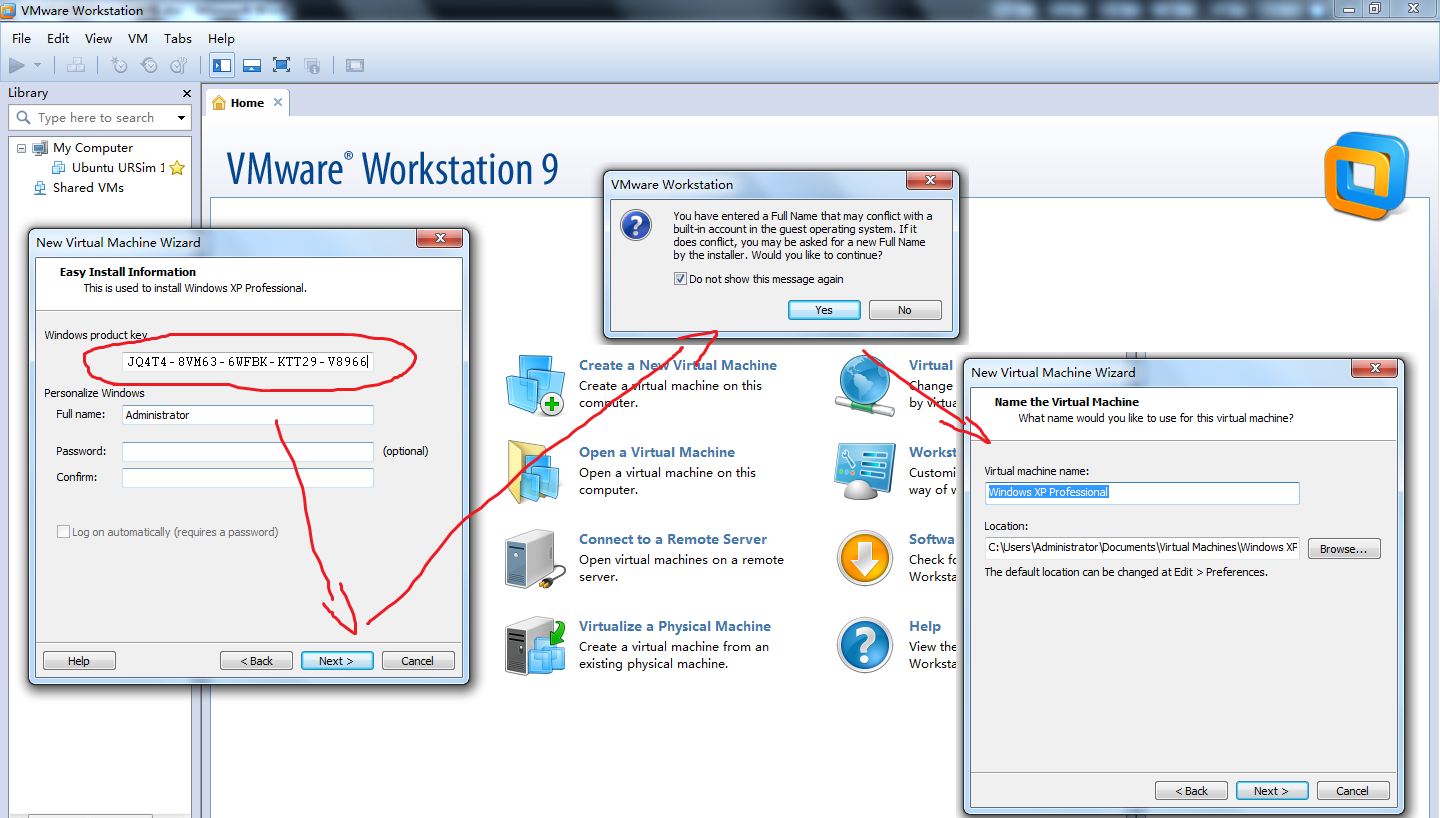
Task: Click Back in Name the Virtual Machine wizard
Action: click(1191, 791)
